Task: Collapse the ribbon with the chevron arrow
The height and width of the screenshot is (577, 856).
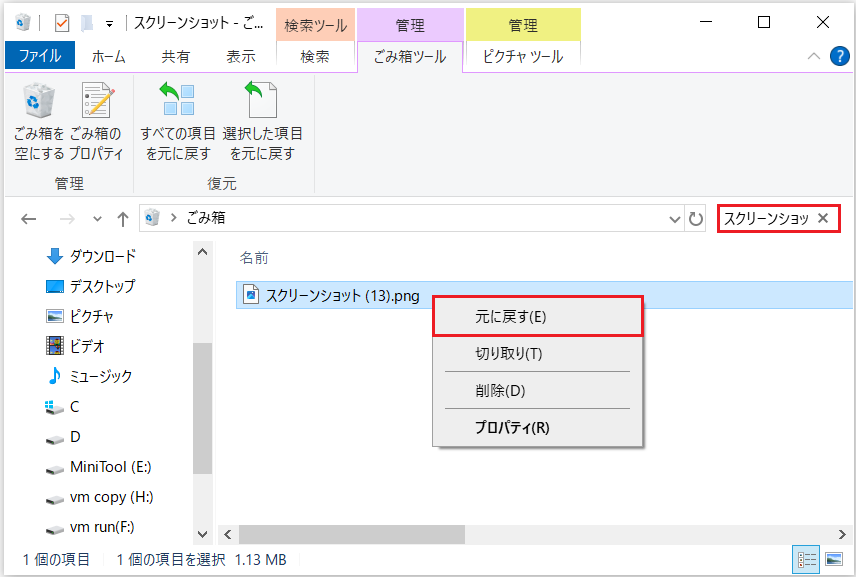Action: (x=813, y=56)
